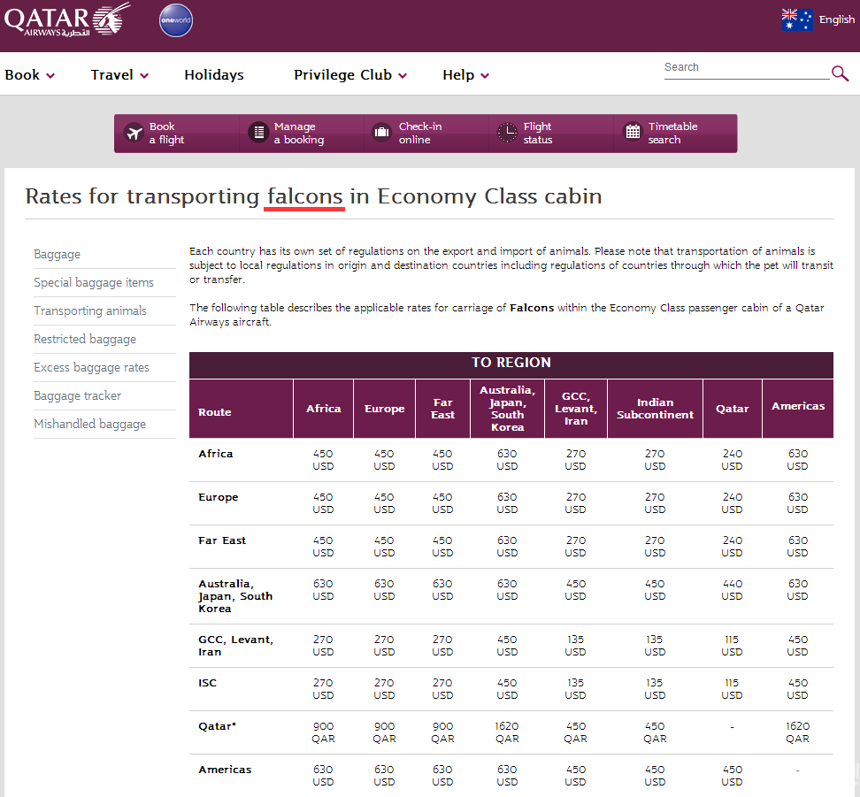Click the Africa row label
Viewport: 860px width, 797px height.
[x=216, y=454]
